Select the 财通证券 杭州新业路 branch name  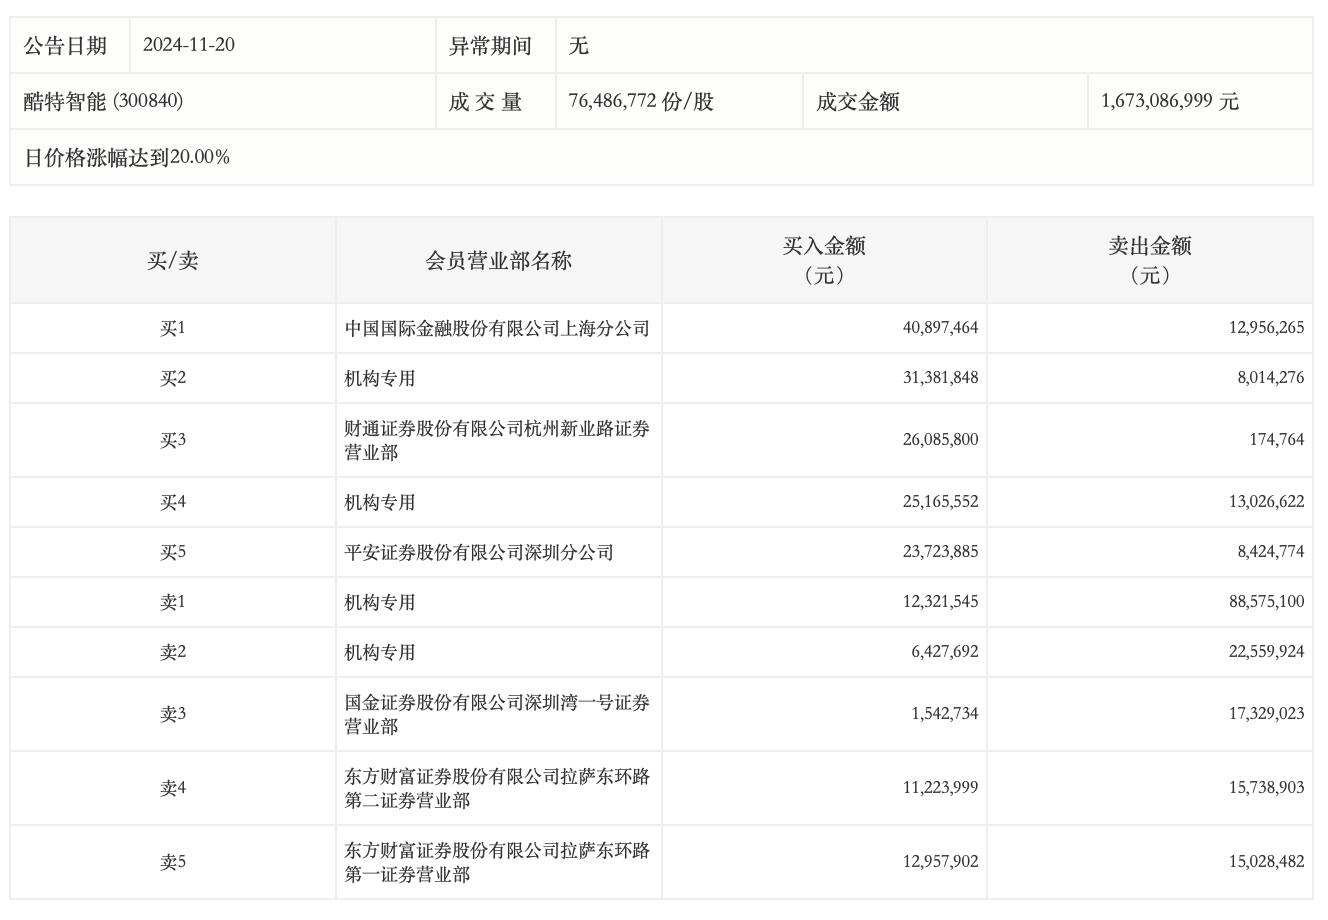(497, 440)
